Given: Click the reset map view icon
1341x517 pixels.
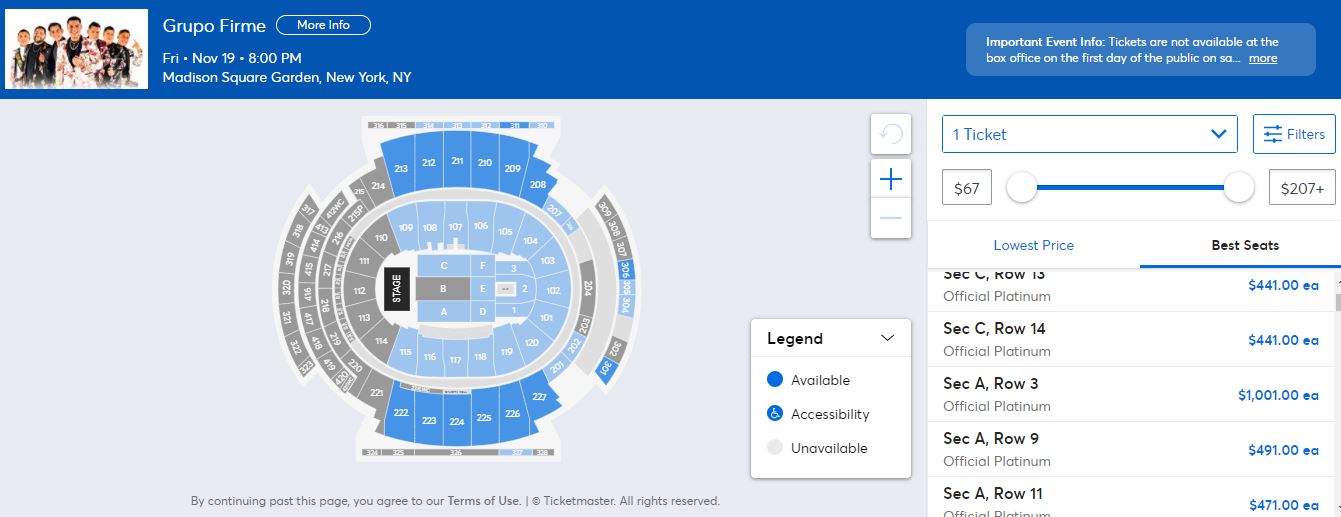Looking at the screenshot, I should coord(890,134).
